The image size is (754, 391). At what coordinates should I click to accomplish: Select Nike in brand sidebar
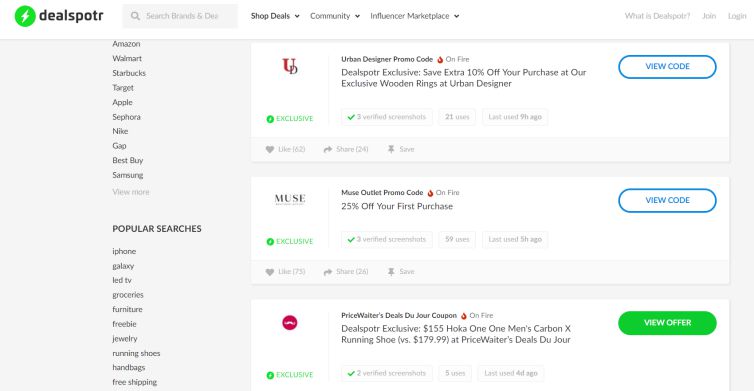click(x=120, y=131)
